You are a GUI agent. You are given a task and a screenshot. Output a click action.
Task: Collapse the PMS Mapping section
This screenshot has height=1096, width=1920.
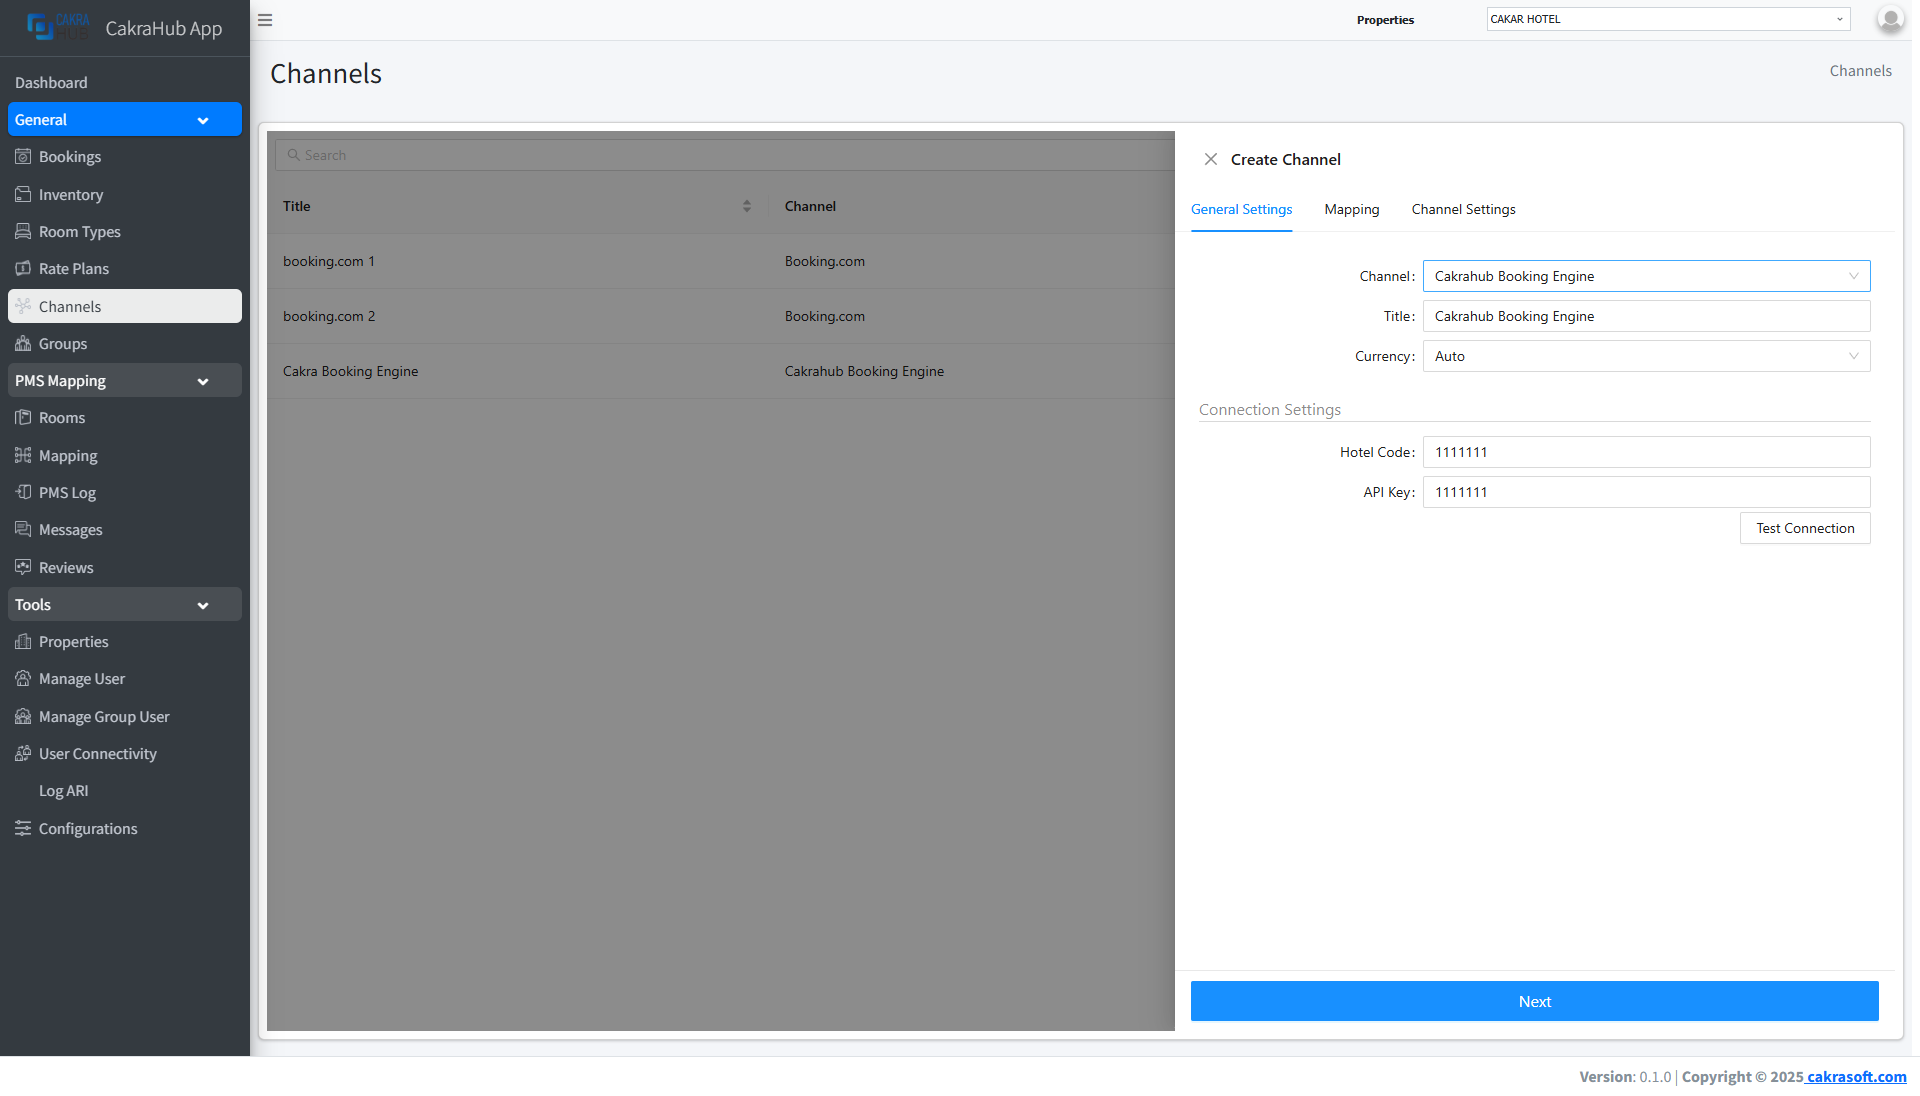point(203,382)
